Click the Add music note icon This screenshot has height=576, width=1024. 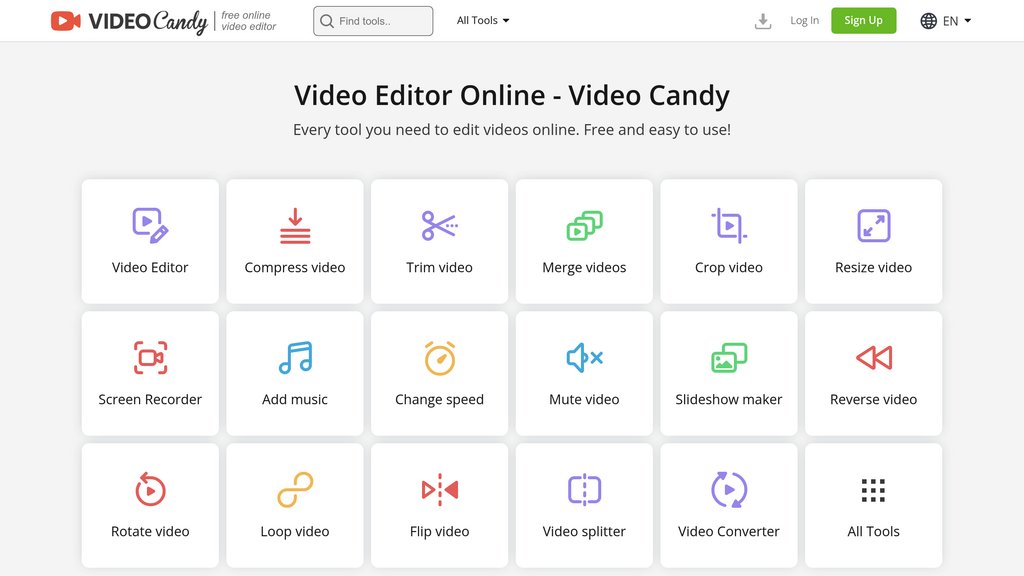294,357
